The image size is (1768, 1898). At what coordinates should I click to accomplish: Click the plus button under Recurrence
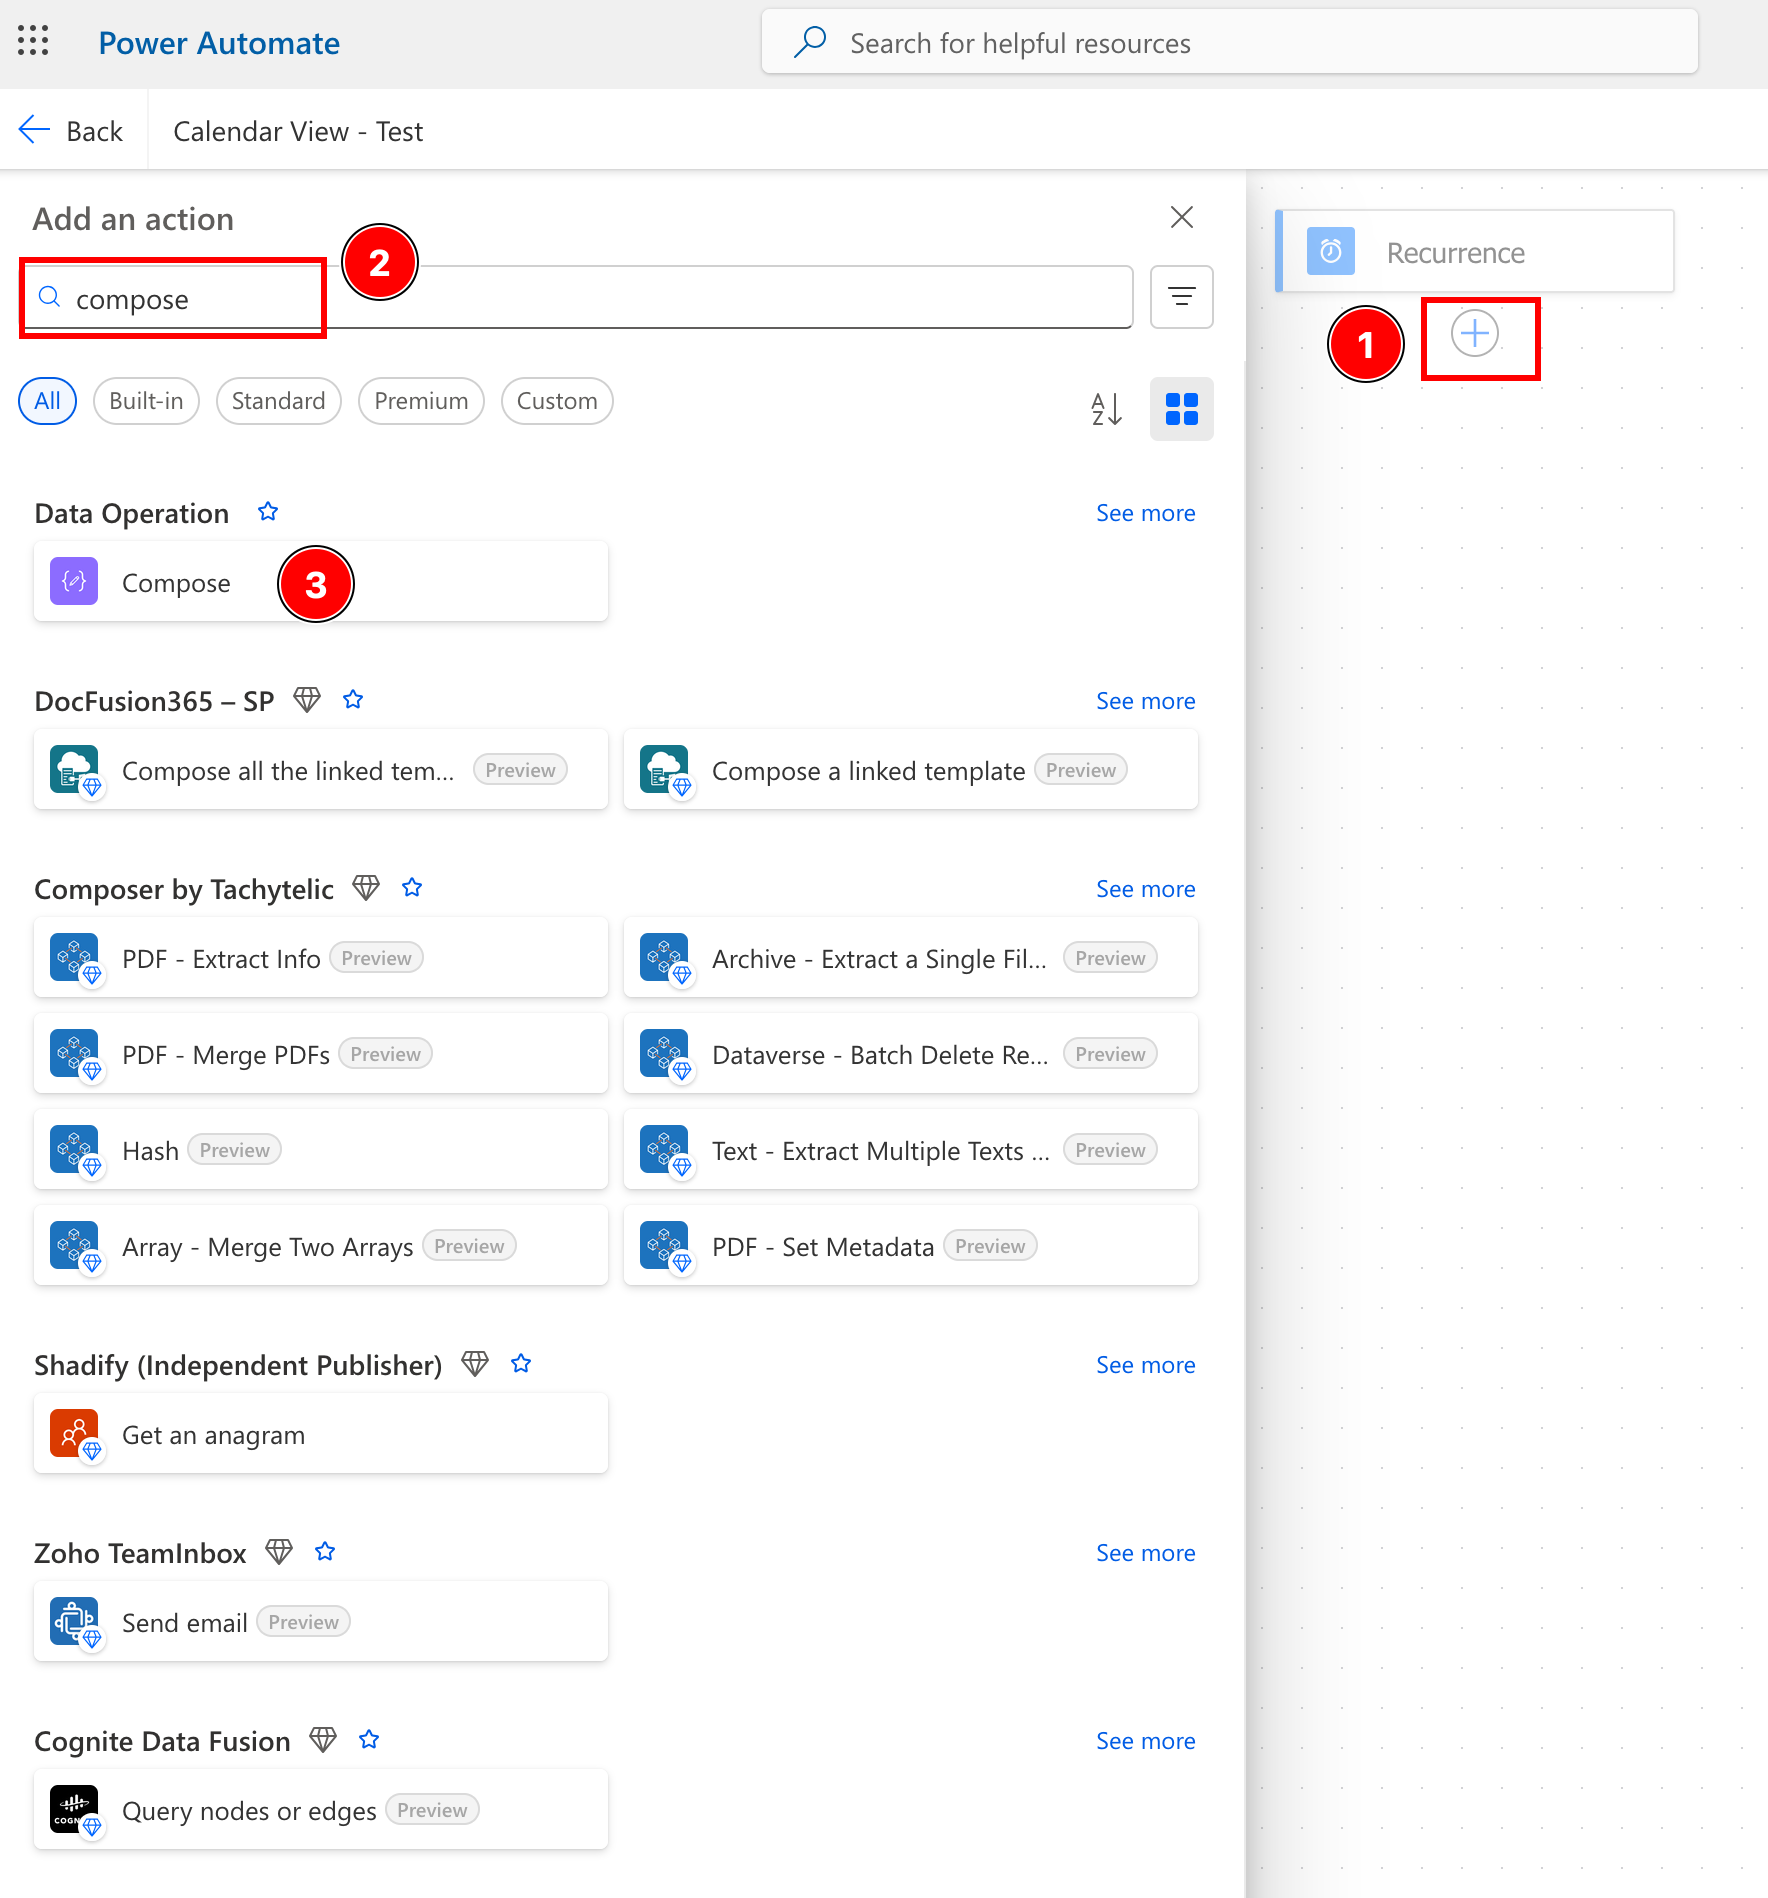[x=1475, y=333]
